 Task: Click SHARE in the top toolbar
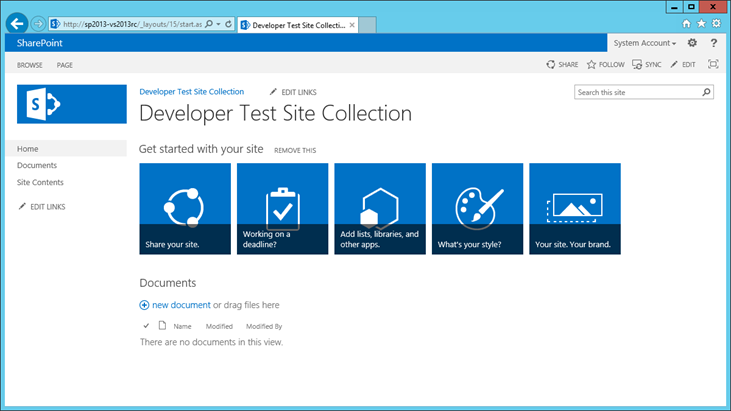562,65
